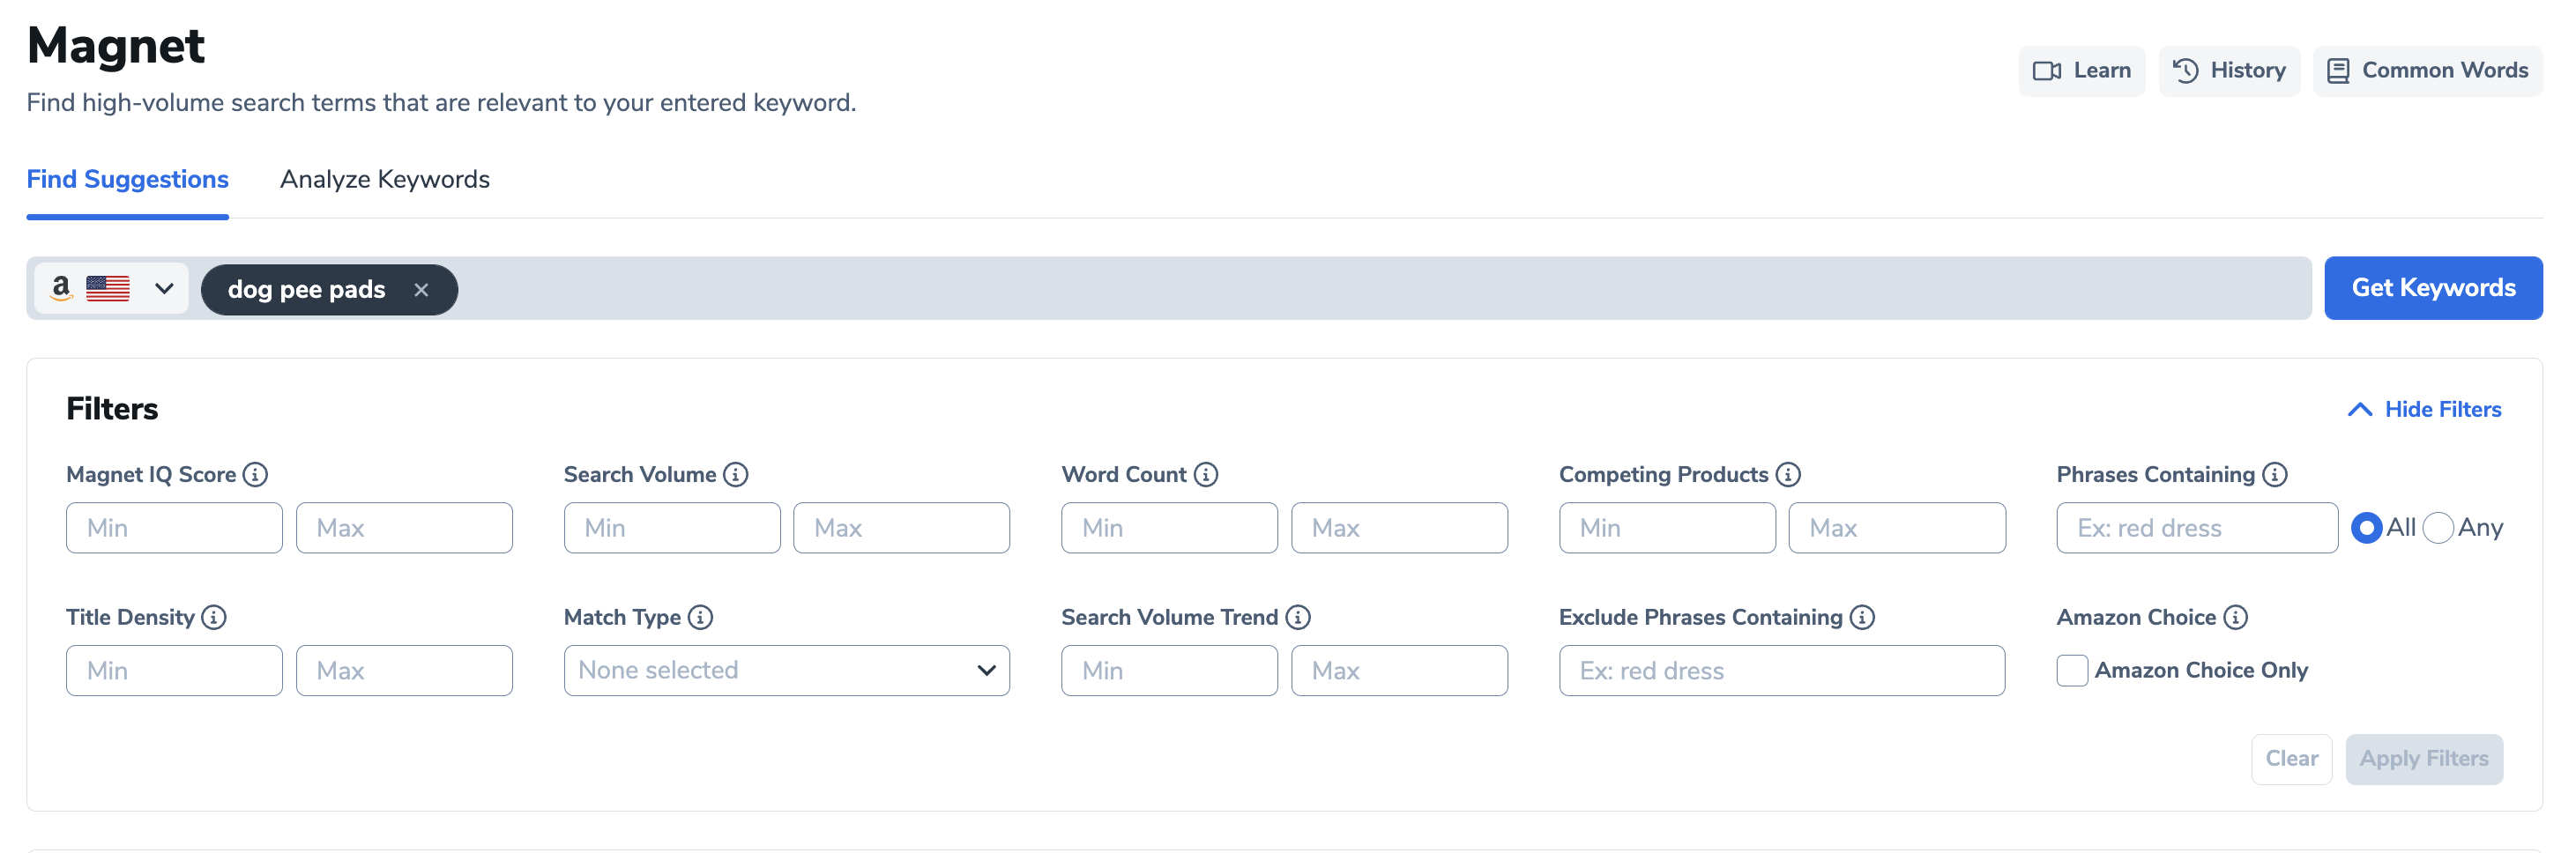Enable Amazon Choice Only checkbox

[x=2072, y=671]
